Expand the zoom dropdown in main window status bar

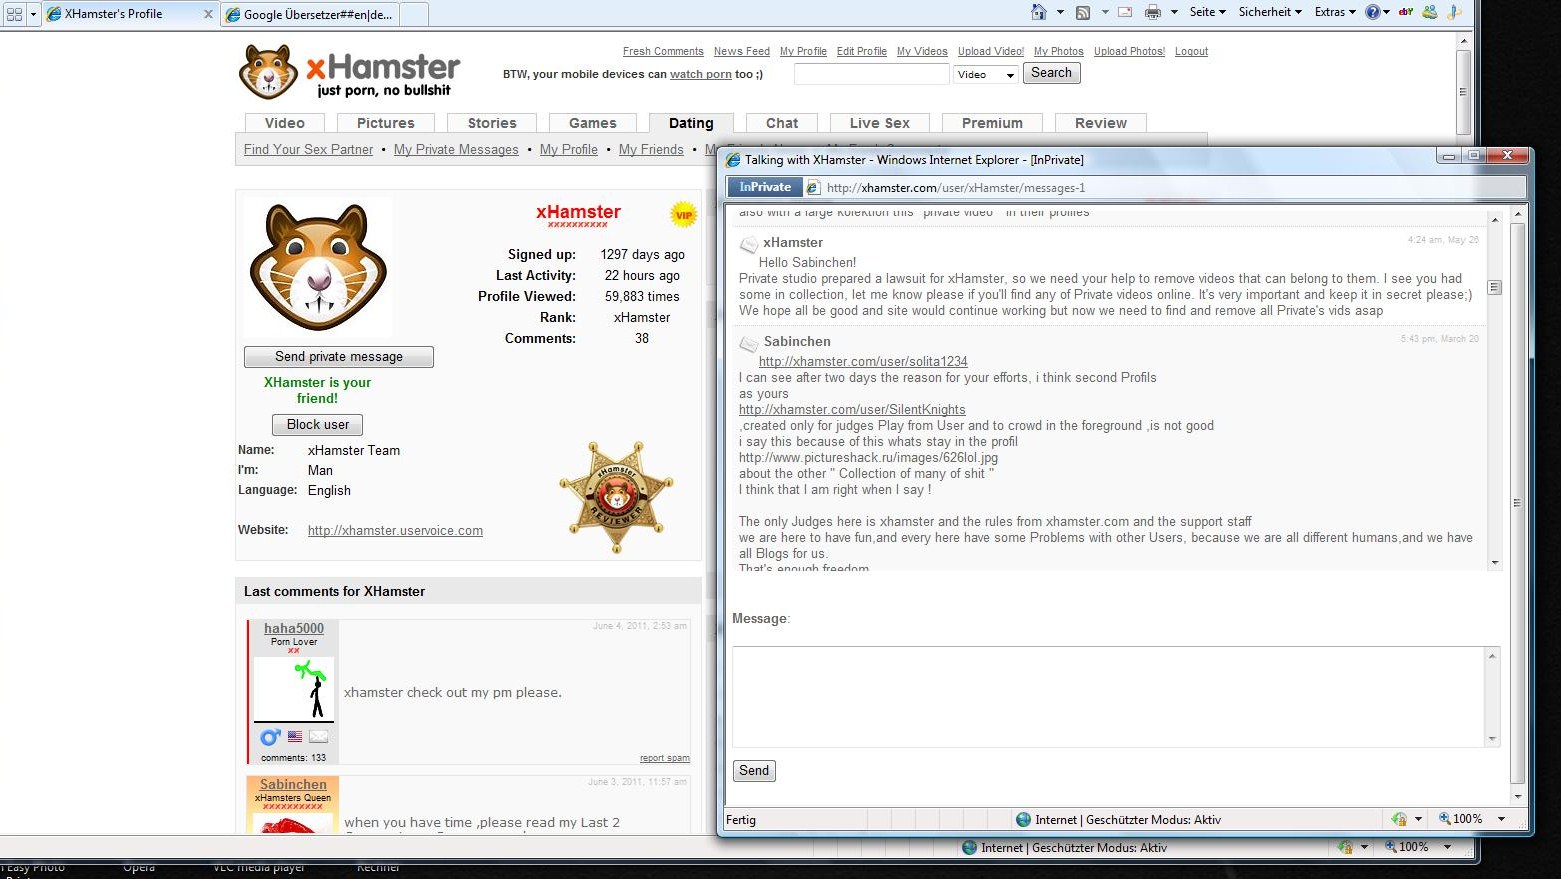pos(1447,847)
